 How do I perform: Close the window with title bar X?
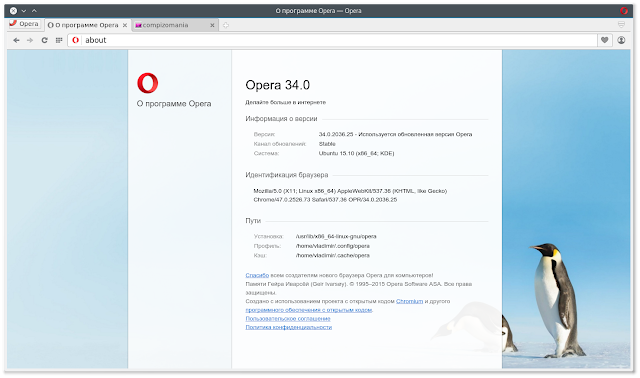click(x=13, y=11)
